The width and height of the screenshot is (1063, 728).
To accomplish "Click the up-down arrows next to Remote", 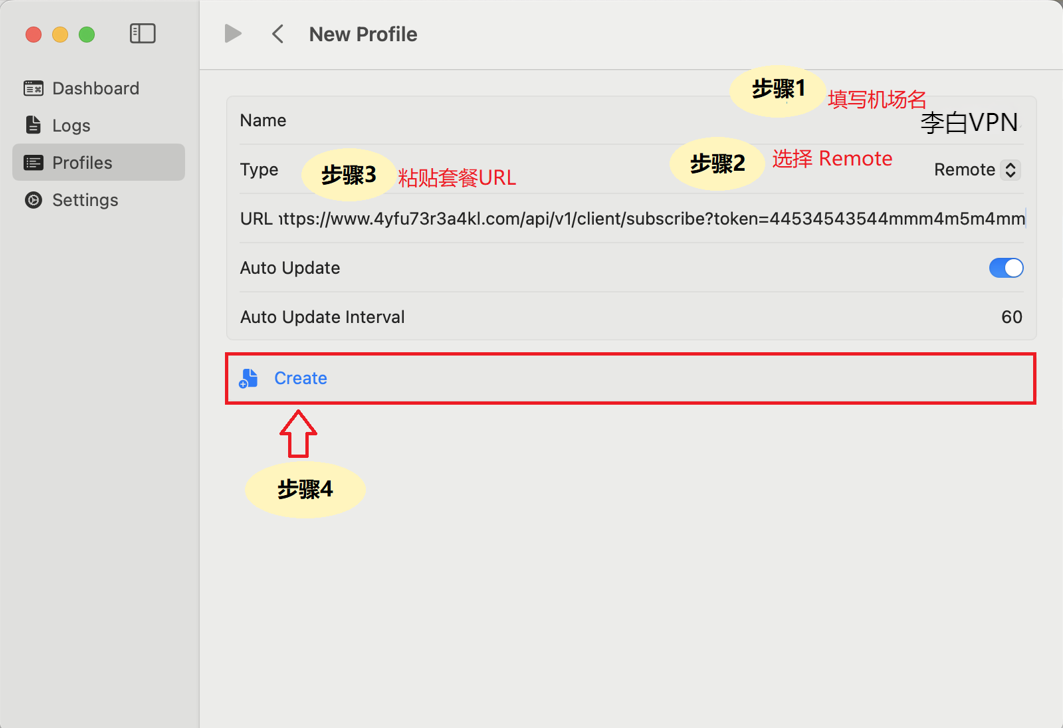I will click(1011, 170).
